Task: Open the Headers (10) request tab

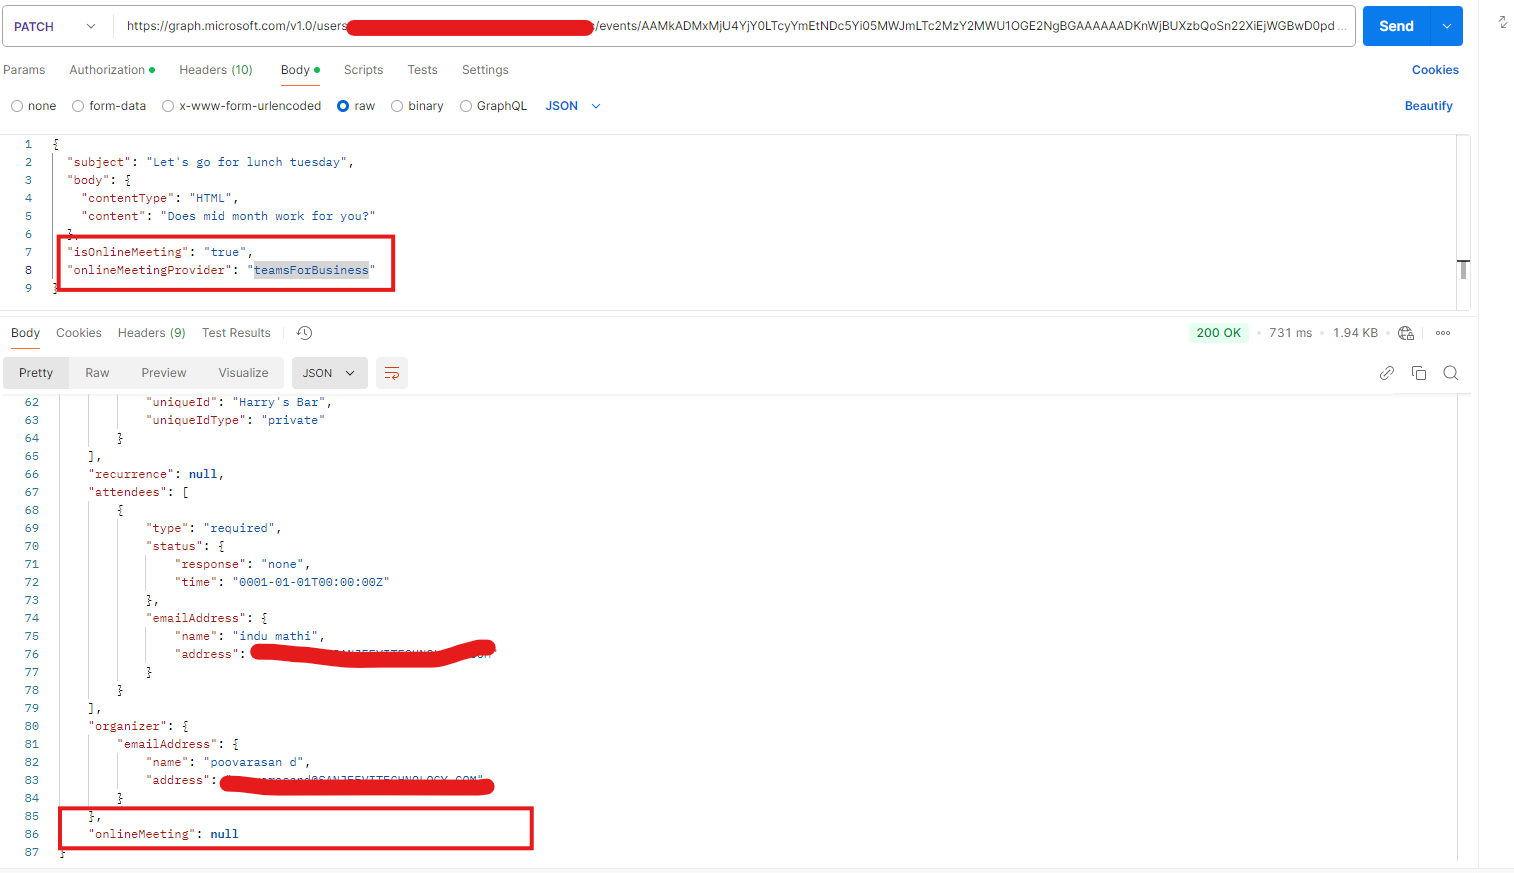Action: pyautogui.click(x=215, y=69)
